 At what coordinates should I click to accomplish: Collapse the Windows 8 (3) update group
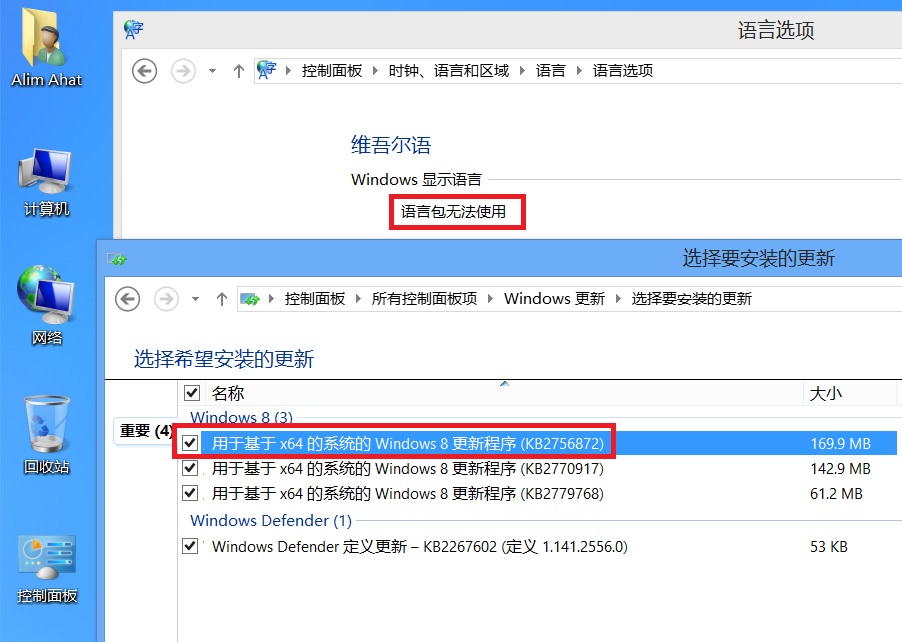241,417
